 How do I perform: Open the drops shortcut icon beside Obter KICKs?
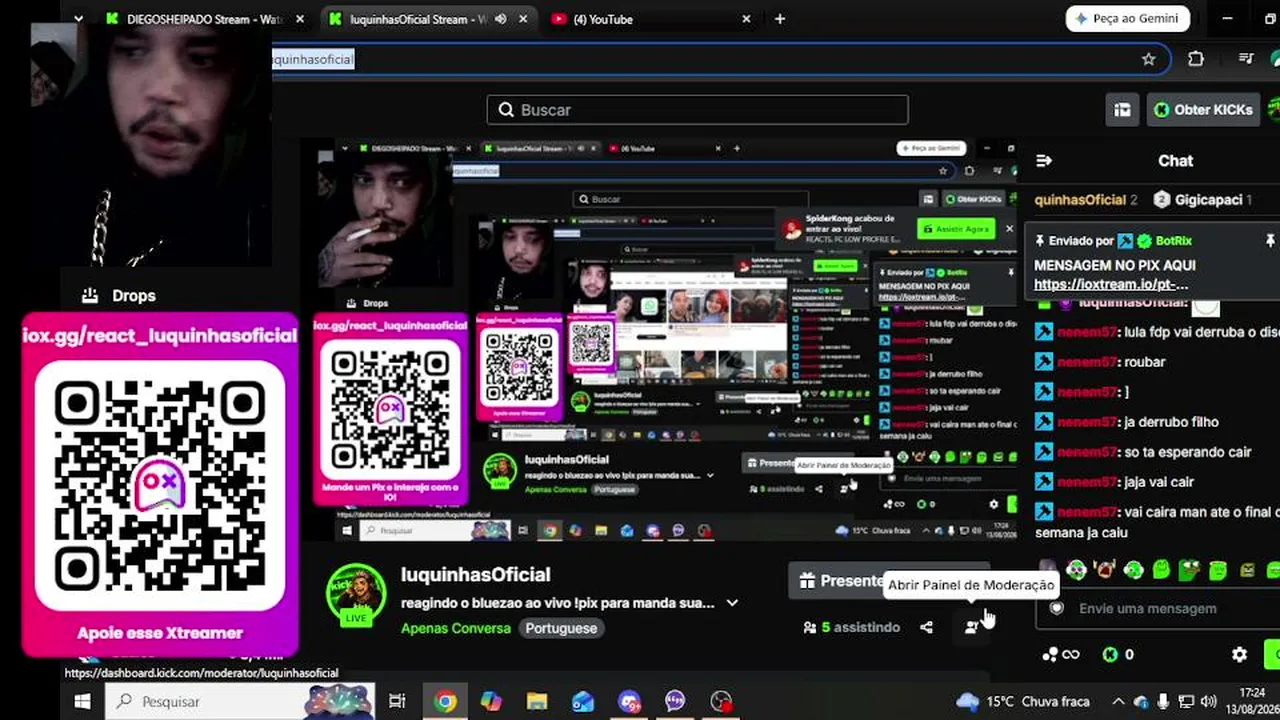pos(1123,110)
